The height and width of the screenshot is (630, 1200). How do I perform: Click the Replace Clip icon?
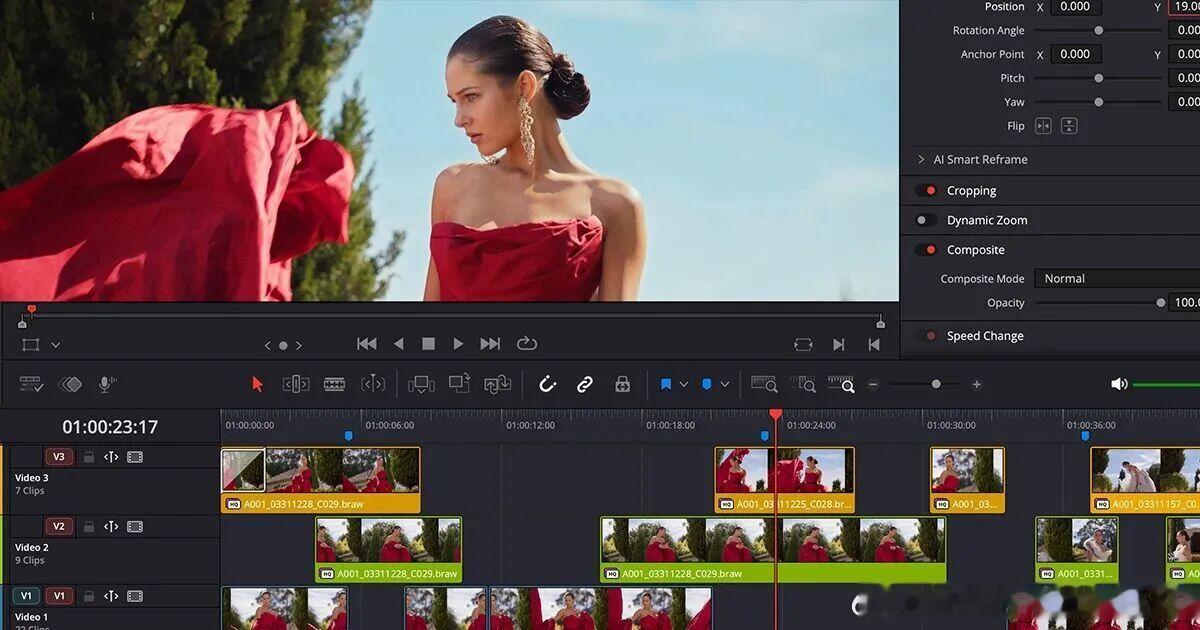497,384
